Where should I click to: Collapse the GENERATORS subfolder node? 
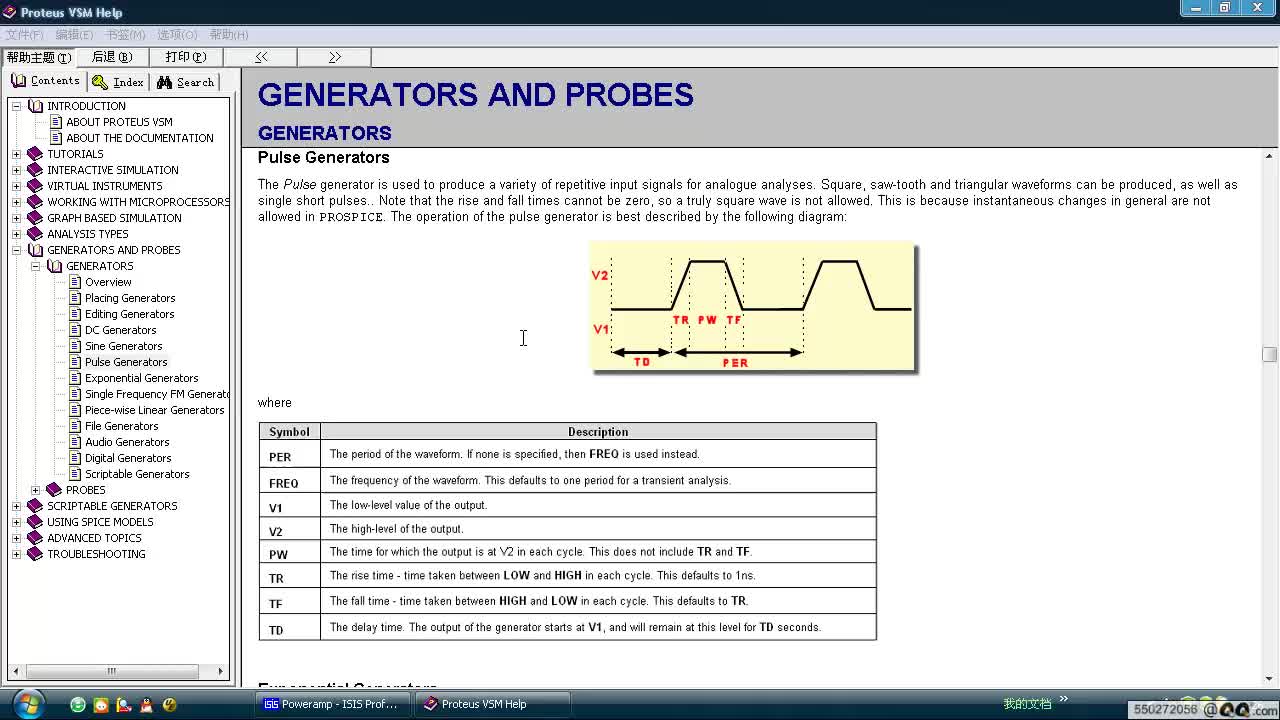pos(35,266)
